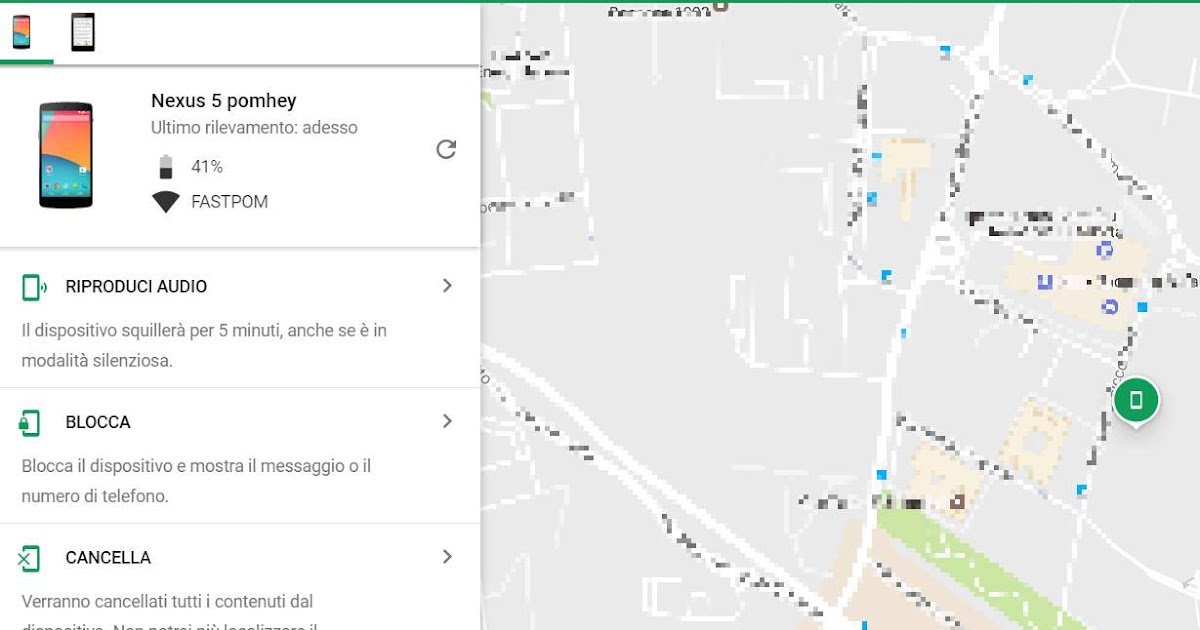Click the battery level icon
1200x630 pixels.
point(166,167)
